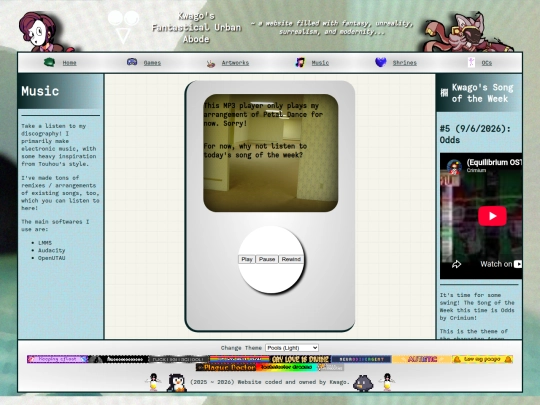Image resolution: width=540 pixels, height=405 pixels.
Task: Click the 'OpenUTAU' list item
Action: click(x=51, y=258)
